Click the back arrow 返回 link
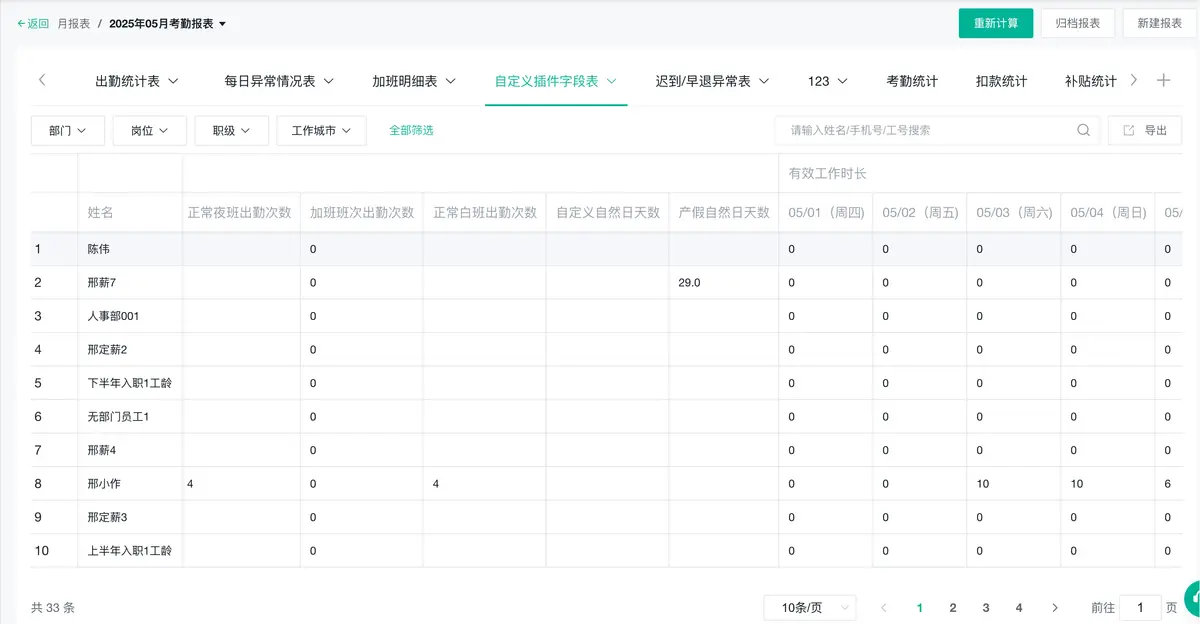1200x624 pixels. (x=33, y=23)
